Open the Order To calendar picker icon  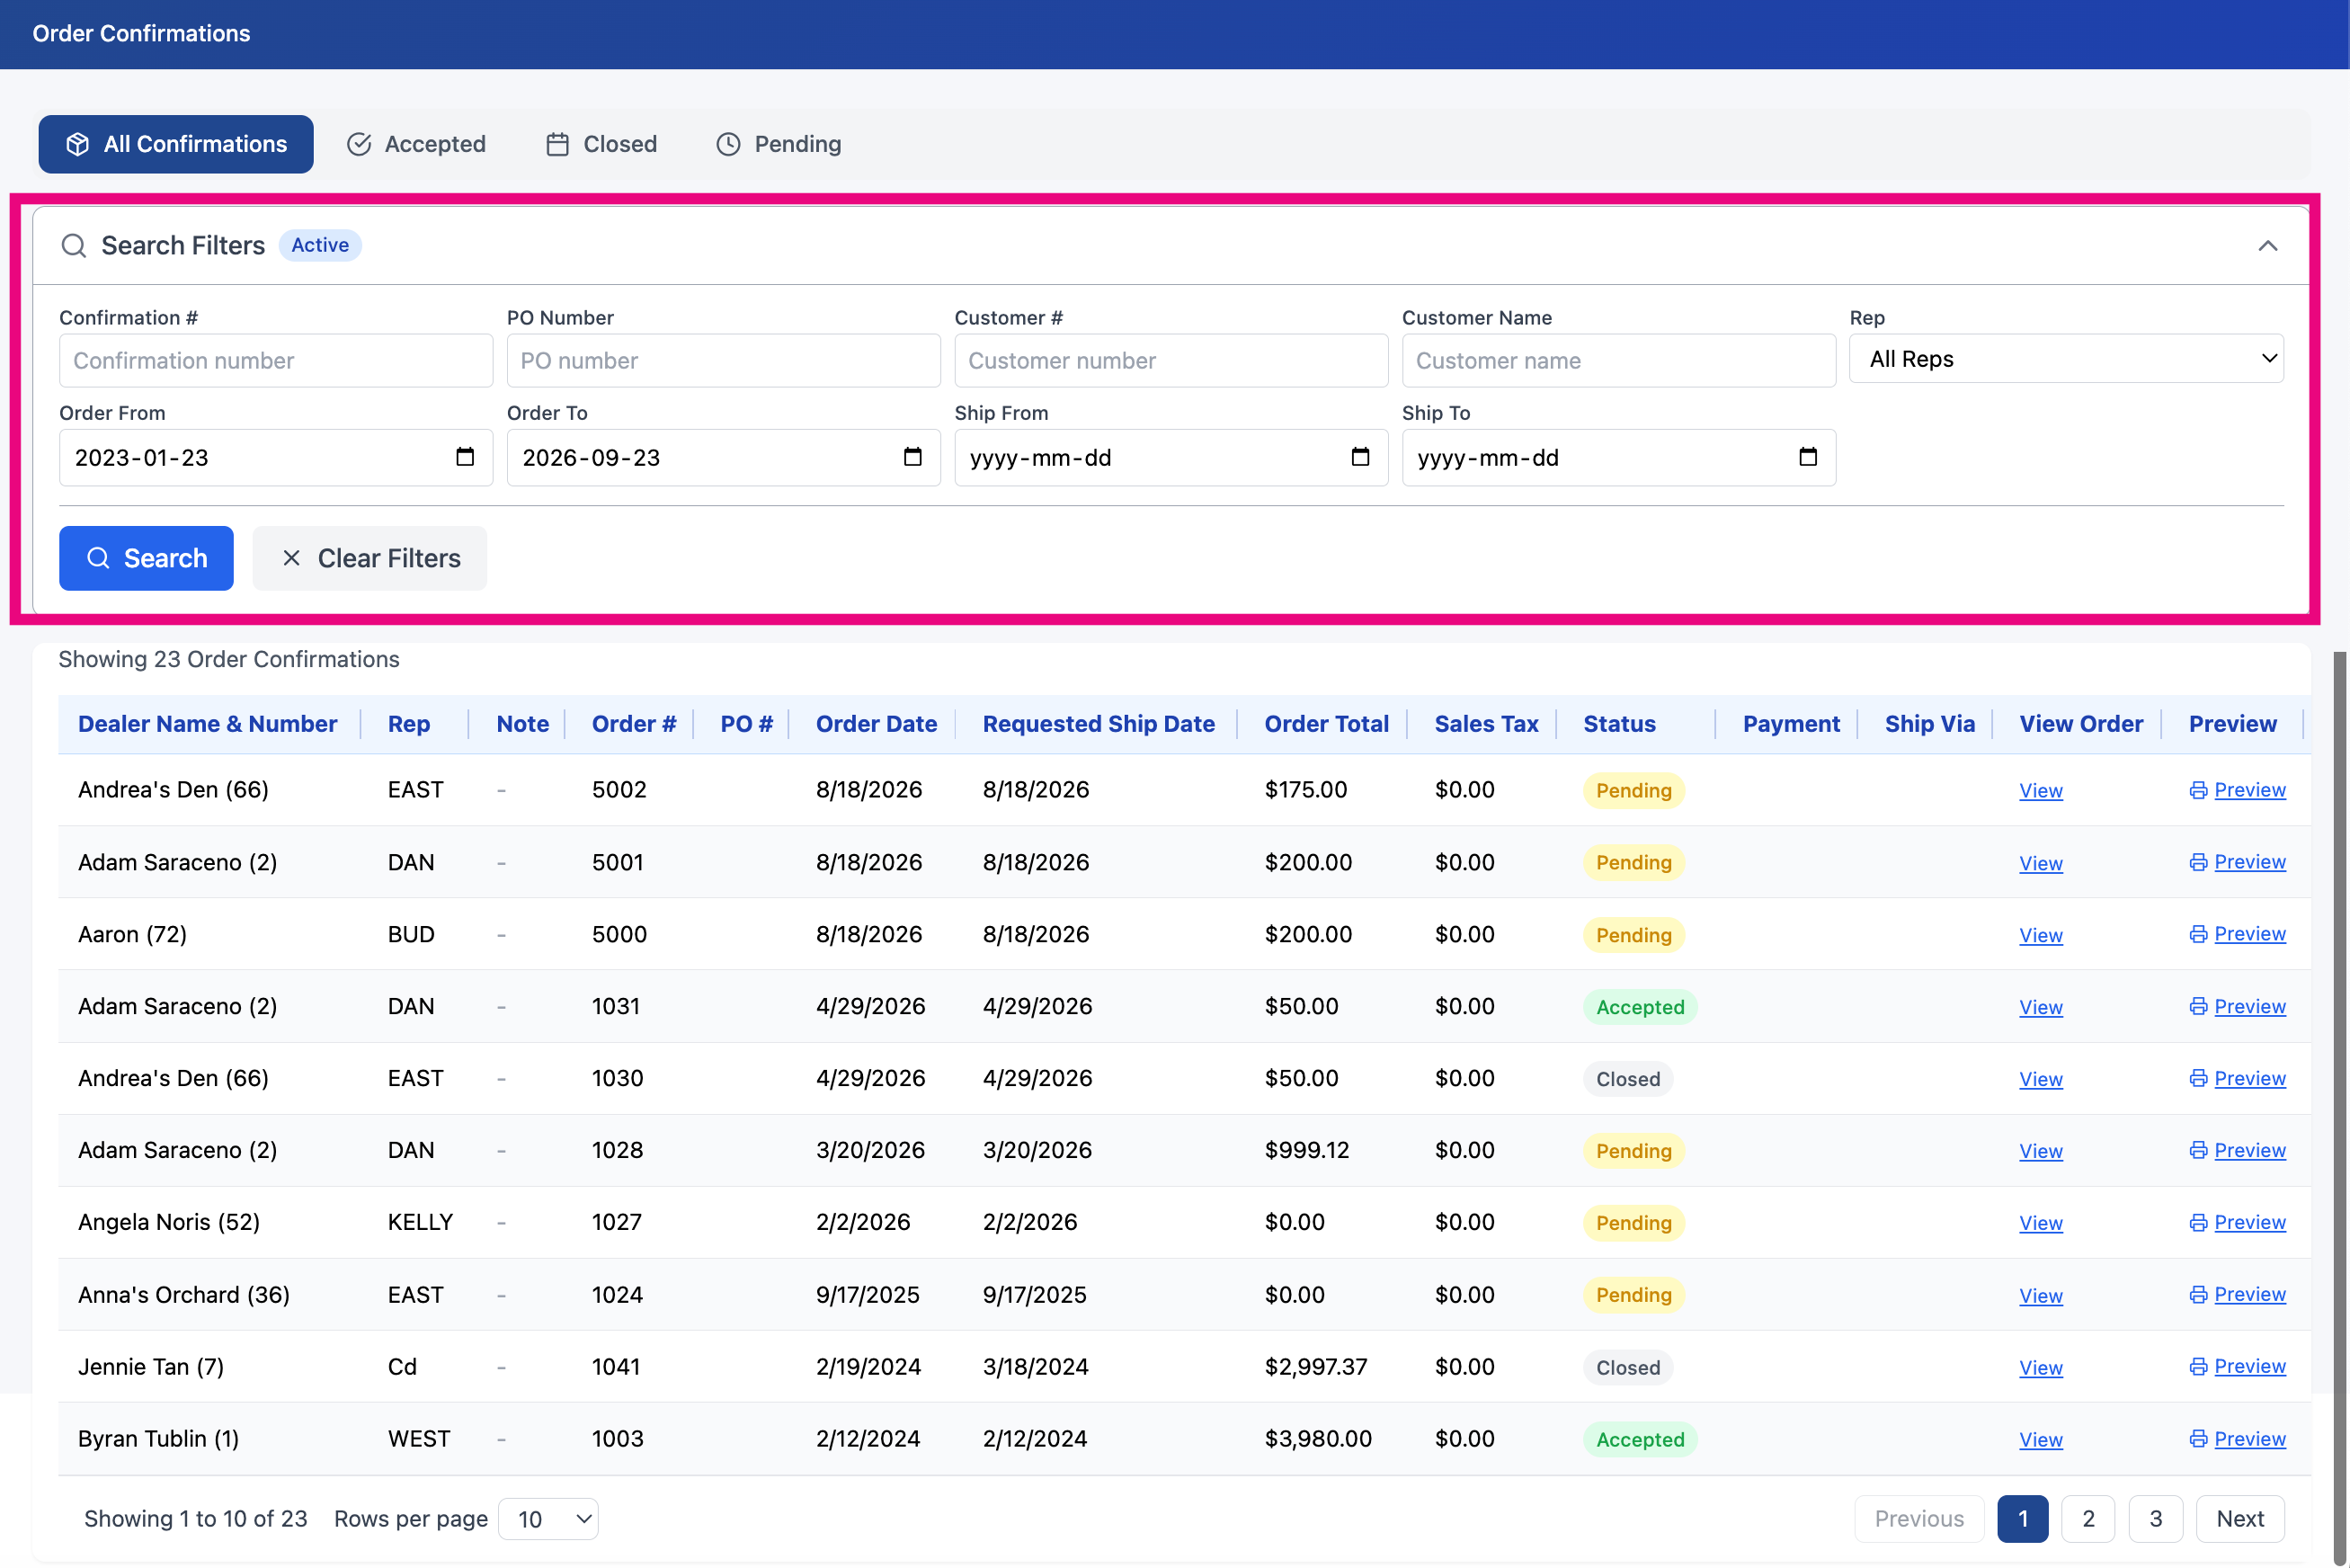pos(912,457)
